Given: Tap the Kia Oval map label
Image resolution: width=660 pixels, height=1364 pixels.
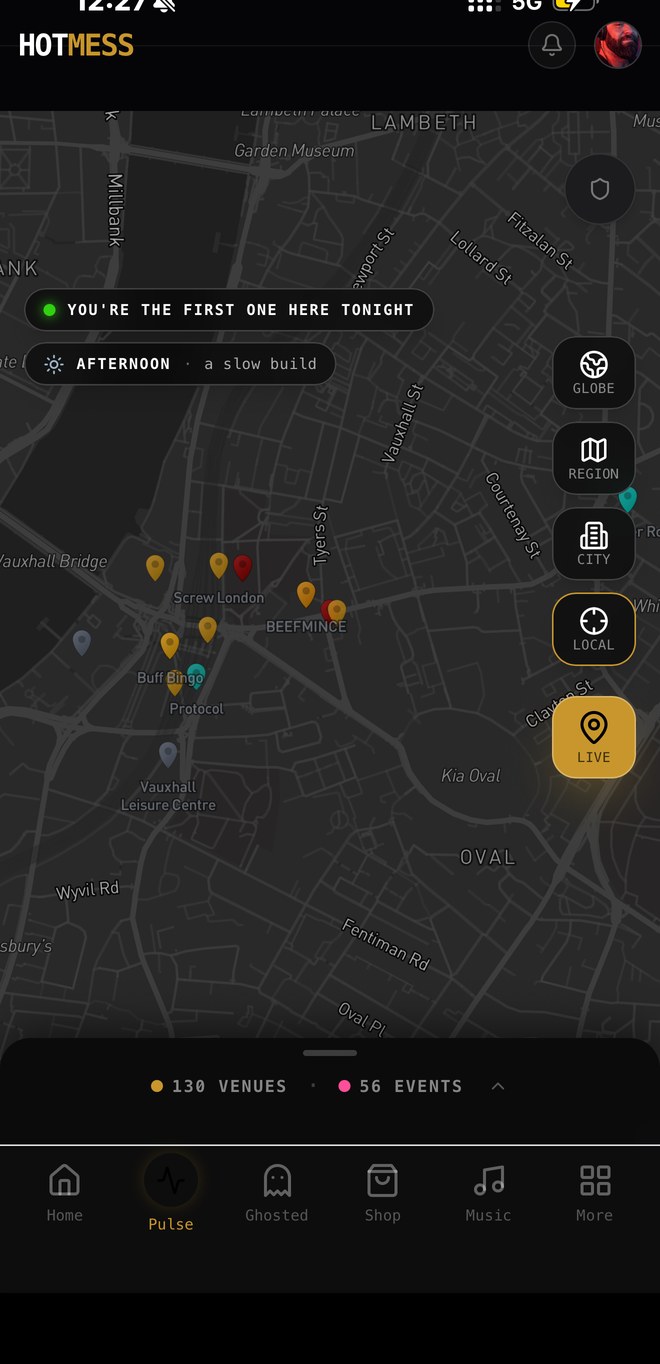Looking at the screenshot, I should 471,775.
